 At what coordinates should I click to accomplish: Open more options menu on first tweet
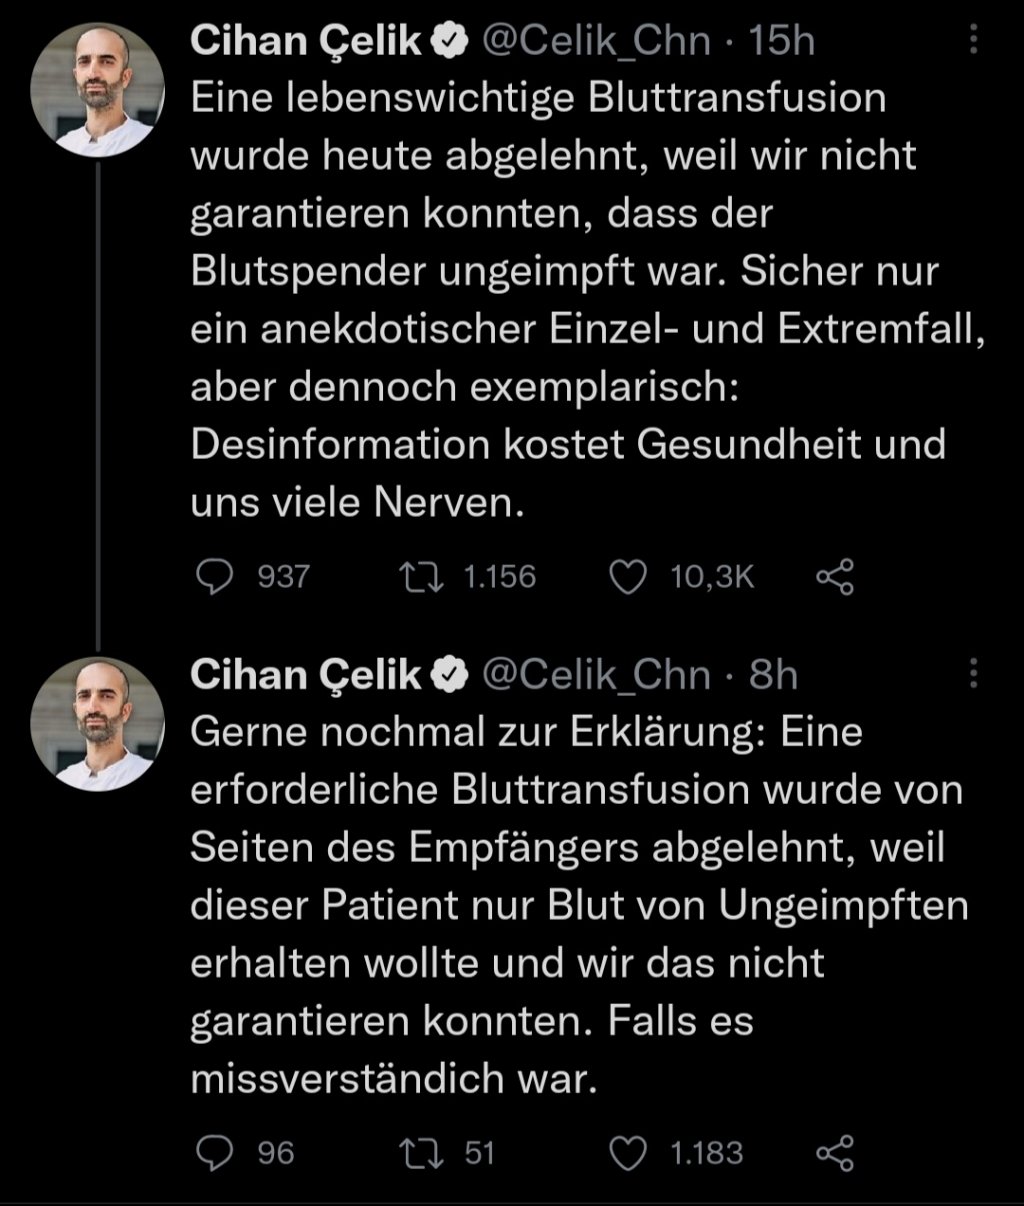(x=974, y=40)
